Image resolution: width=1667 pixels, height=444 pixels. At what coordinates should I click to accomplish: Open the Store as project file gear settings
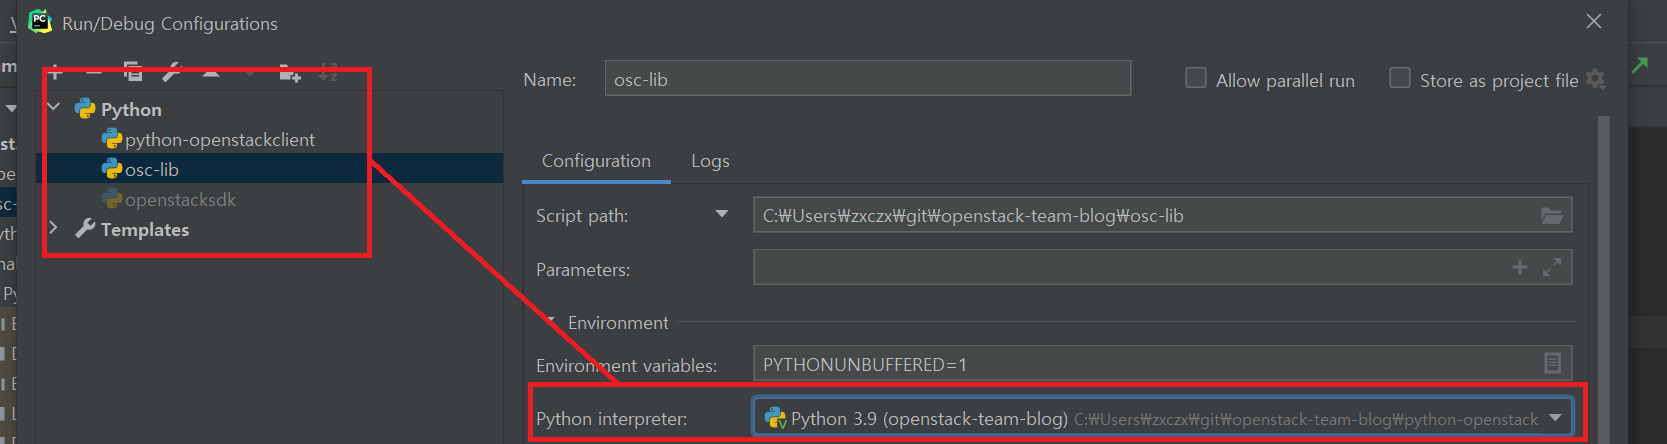click(1596, 79)
